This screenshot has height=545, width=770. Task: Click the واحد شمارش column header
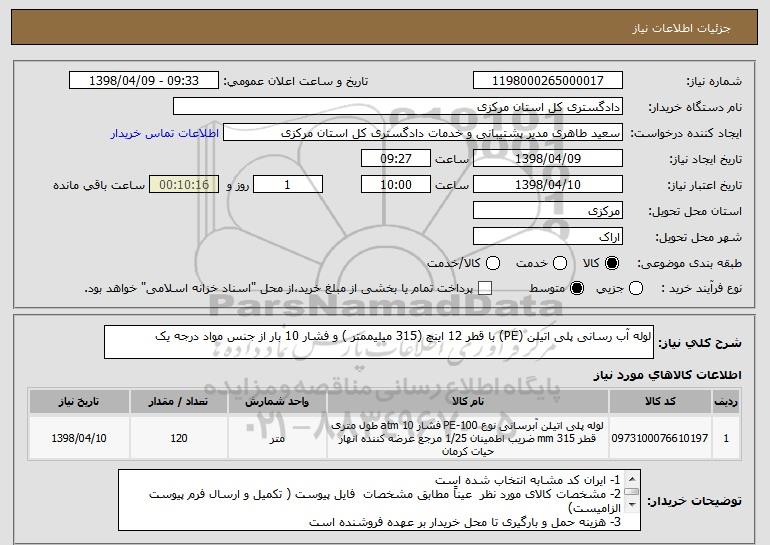[277, 402]
